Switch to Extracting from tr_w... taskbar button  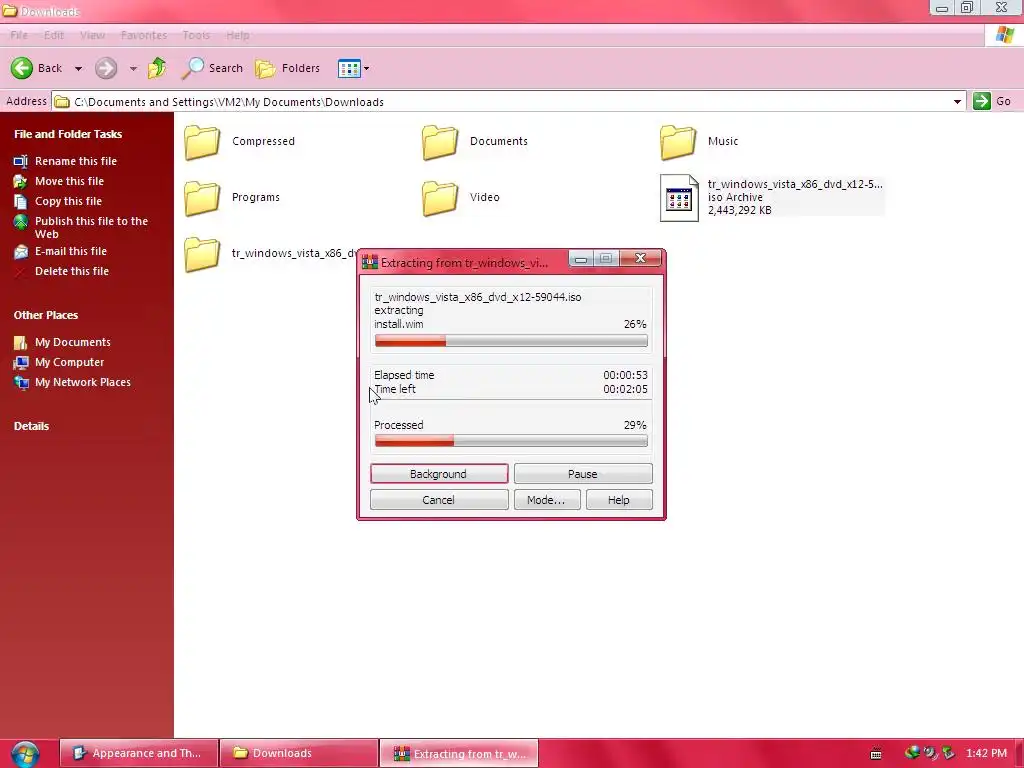(459, 754)
